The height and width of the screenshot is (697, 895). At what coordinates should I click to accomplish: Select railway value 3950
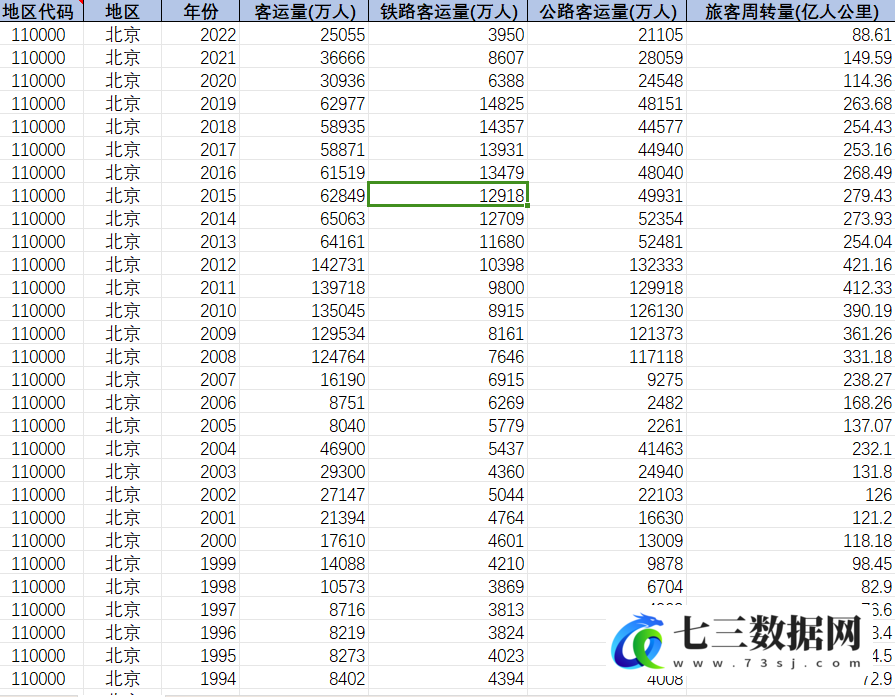pos(448,34)
